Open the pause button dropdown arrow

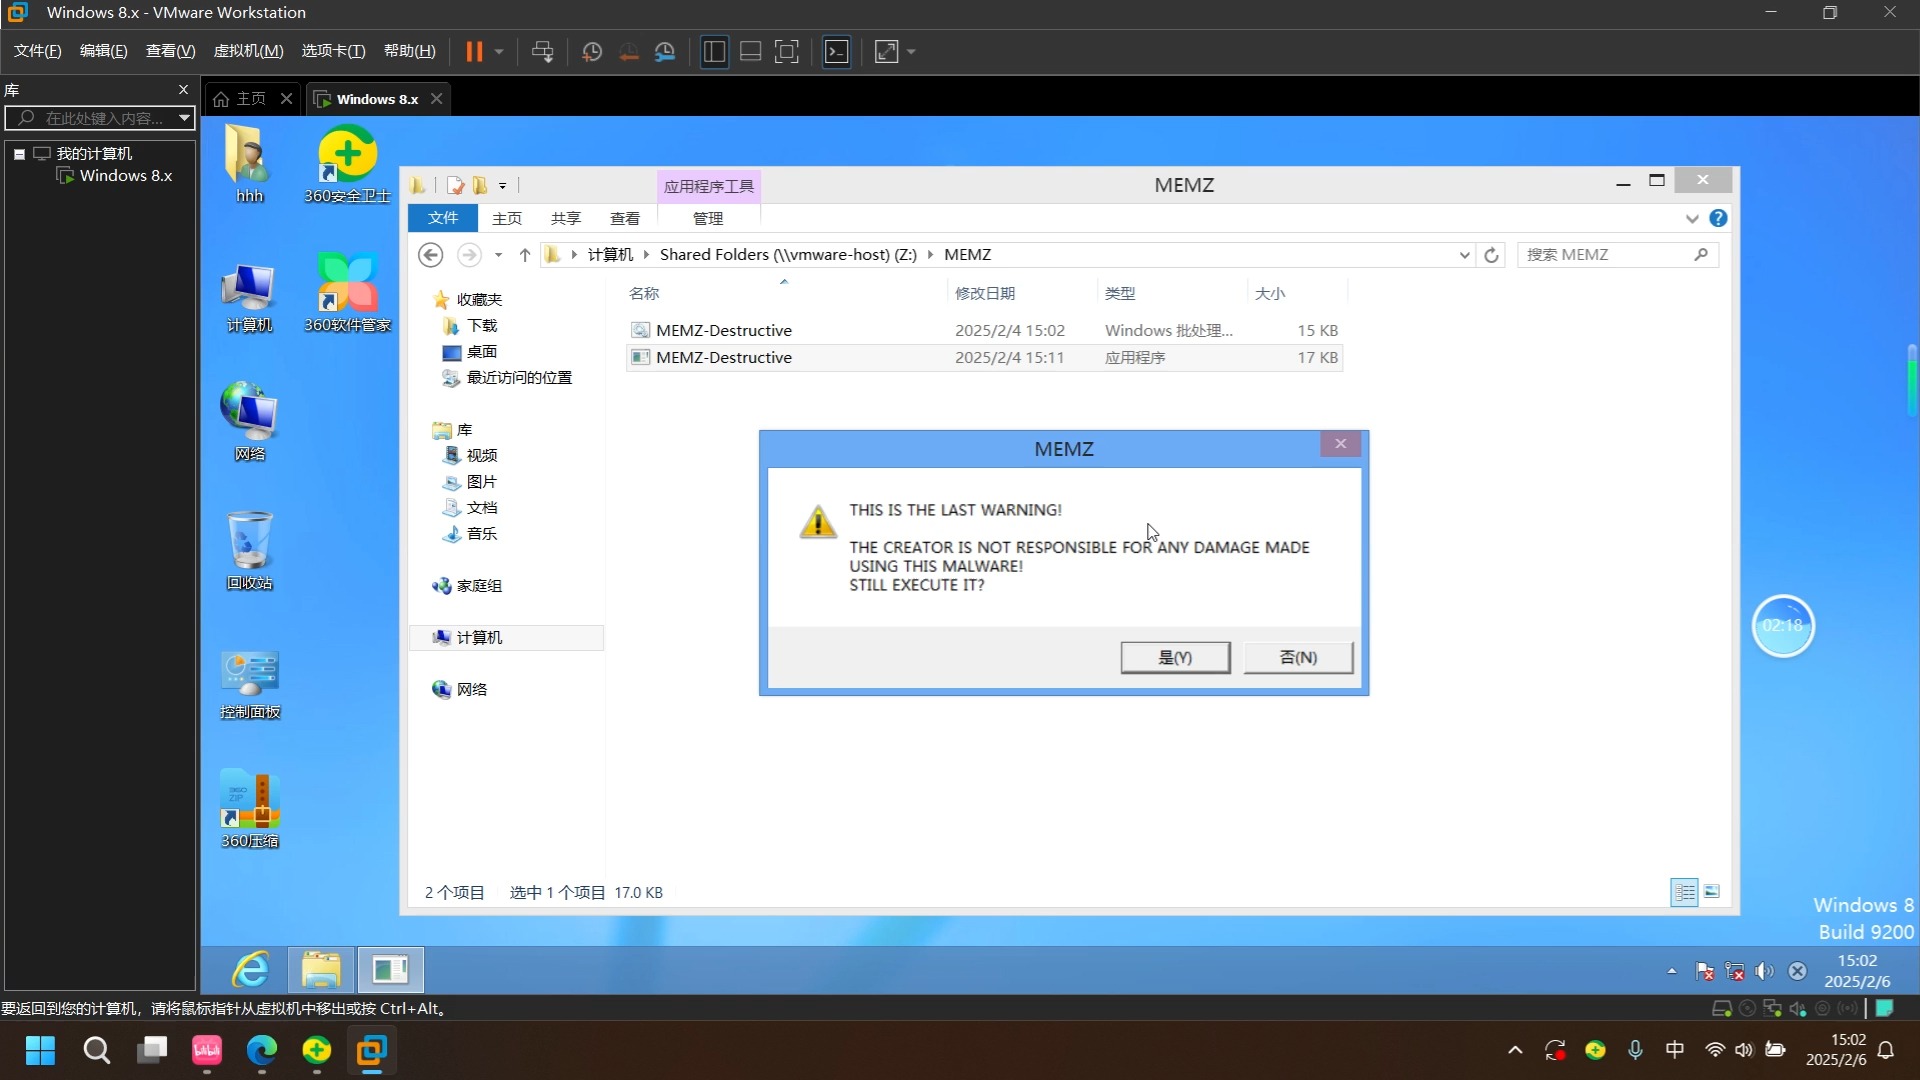pyautogui.click(x=499, y=51)
